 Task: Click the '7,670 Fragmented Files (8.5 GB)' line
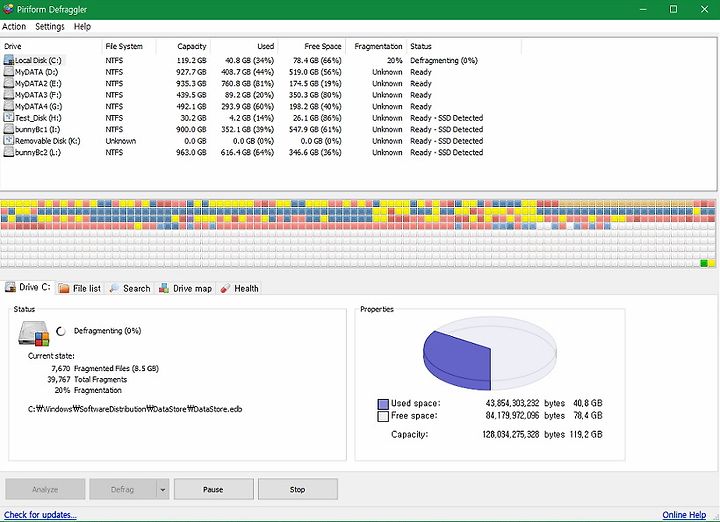pyautogui.click(x=105, y=368)
